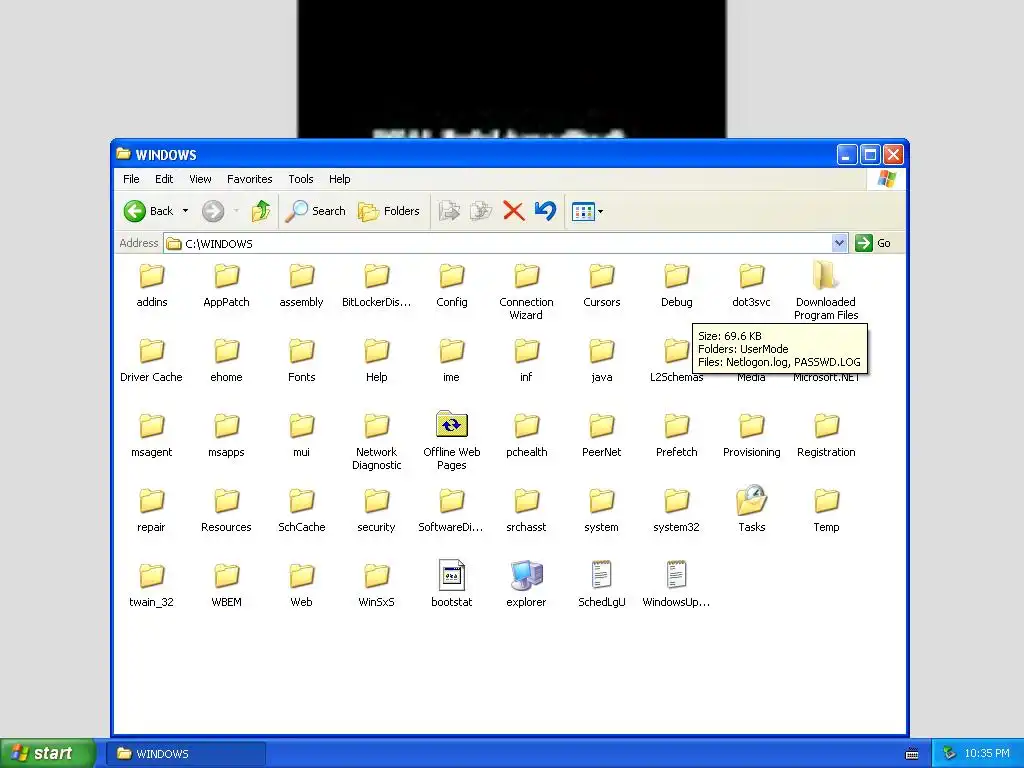This screenshot has width=1024, height=768.
Task: Go up one folder level
Action: pyautogui.click(x=261, y=211)
